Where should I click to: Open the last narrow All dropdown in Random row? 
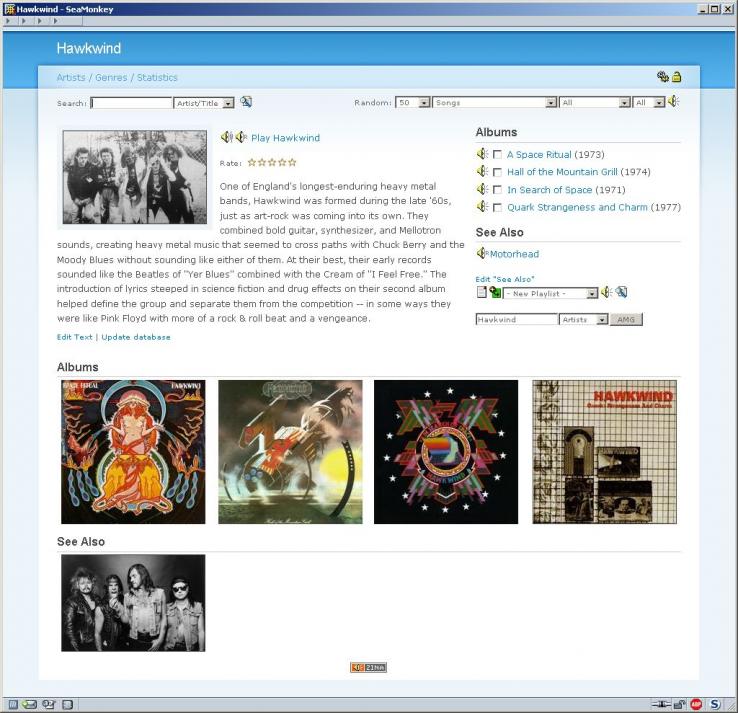[x=649, y=103]
